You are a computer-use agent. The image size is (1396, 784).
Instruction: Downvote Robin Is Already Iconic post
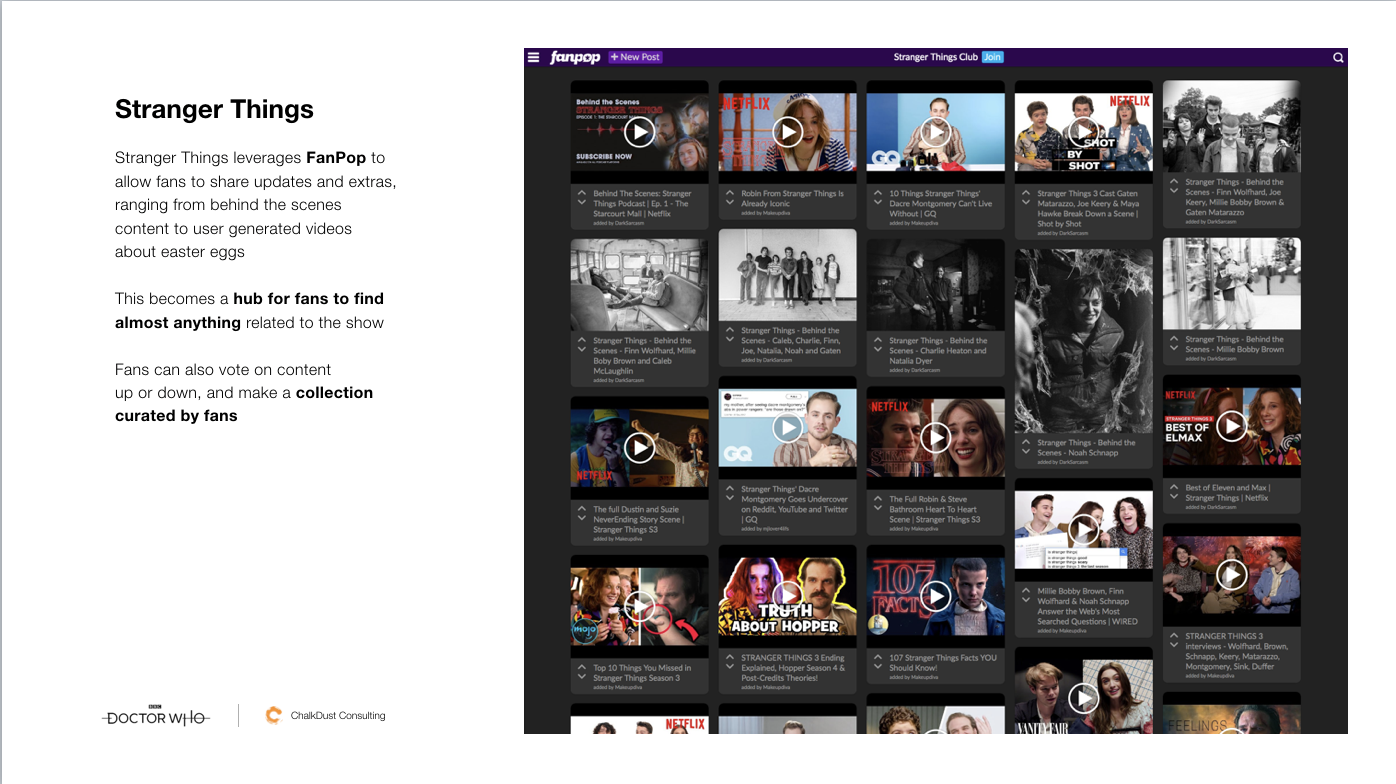click(x=730, y=203)
